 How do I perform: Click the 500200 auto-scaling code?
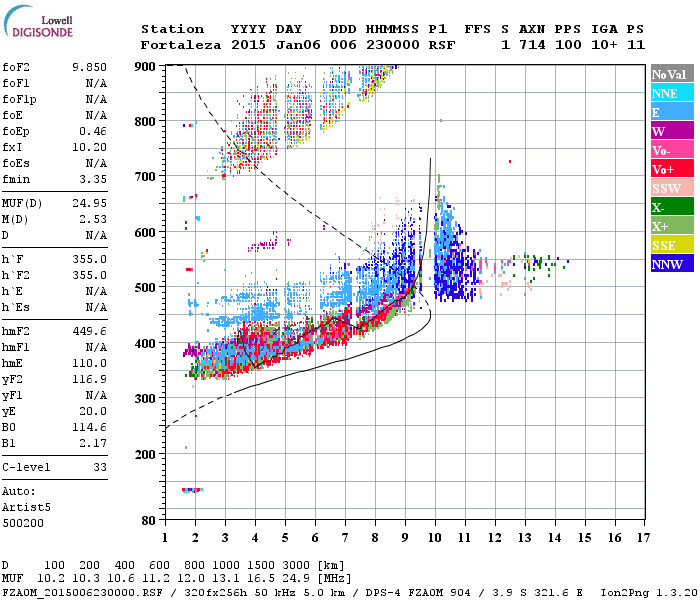coord(23,523)
